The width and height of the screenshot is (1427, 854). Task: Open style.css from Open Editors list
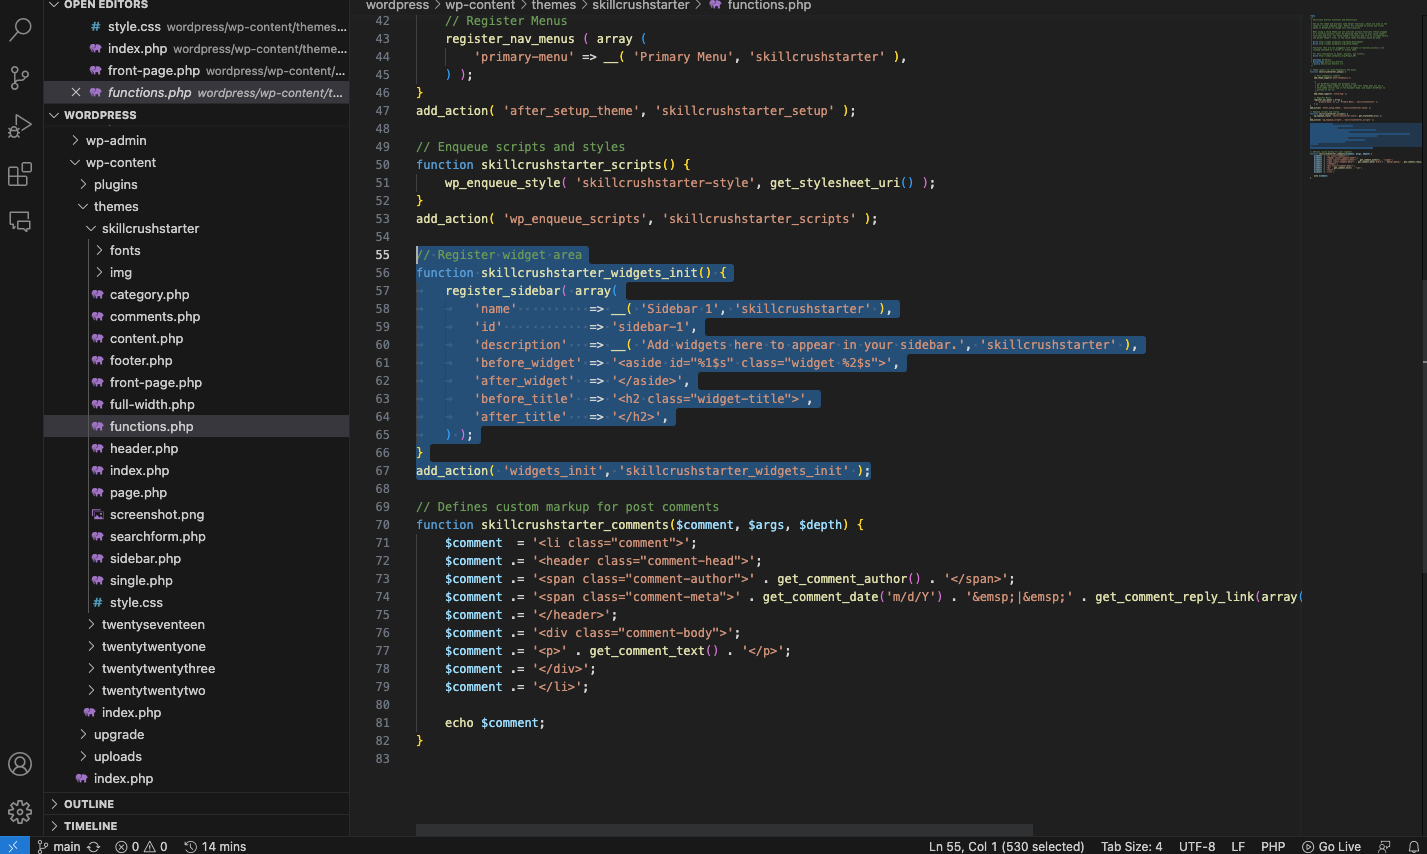pos(196,27)
